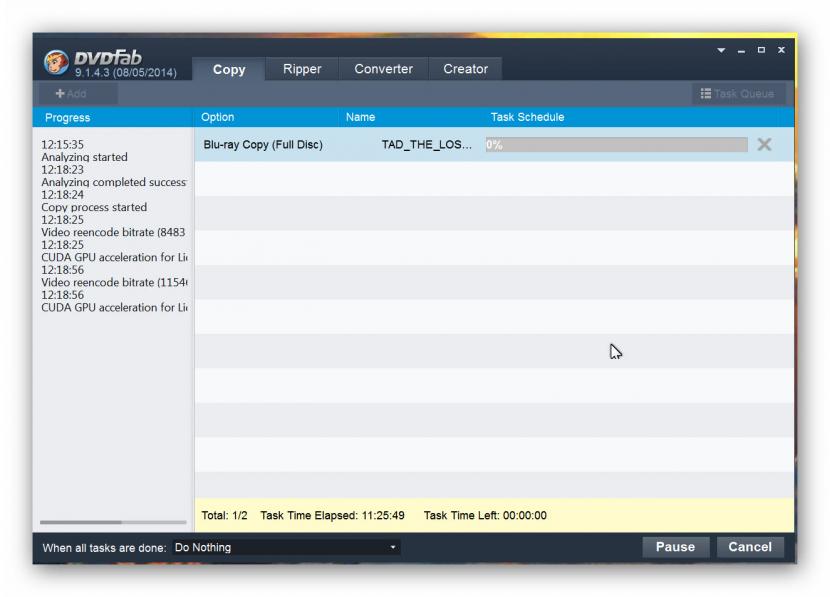The image size is (830, 597).
Task: Open the Creator tab
Action: pyautogui.click(x=465, y=69)
